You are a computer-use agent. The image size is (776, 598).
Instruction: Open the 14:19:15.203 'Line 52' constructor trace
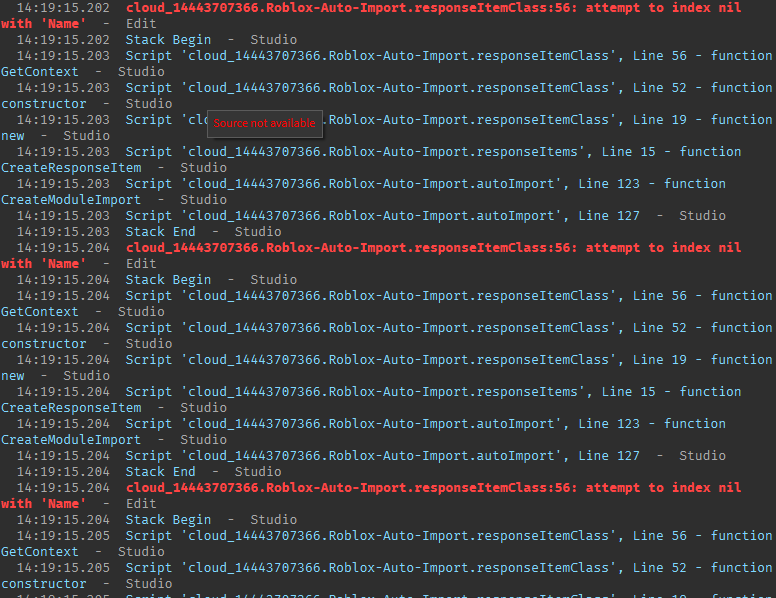388,96
